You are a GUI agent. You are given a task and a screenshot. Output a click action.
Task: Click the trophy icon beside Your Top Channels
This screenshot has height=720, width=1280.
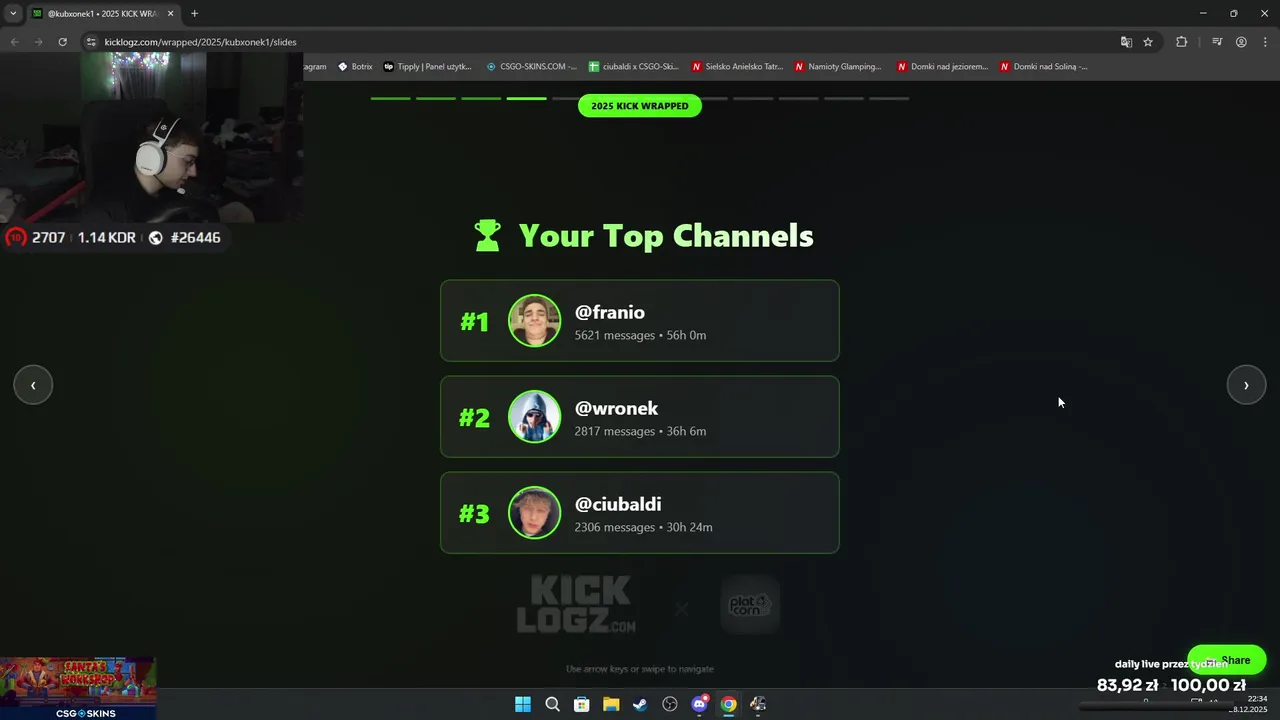[x=487, y=236]
